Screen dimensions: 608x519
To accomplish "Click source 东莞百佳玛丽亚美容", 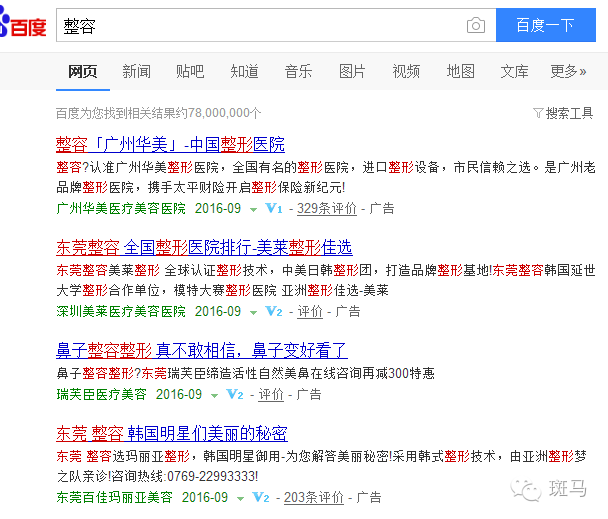I will click(x=114, y=497).
